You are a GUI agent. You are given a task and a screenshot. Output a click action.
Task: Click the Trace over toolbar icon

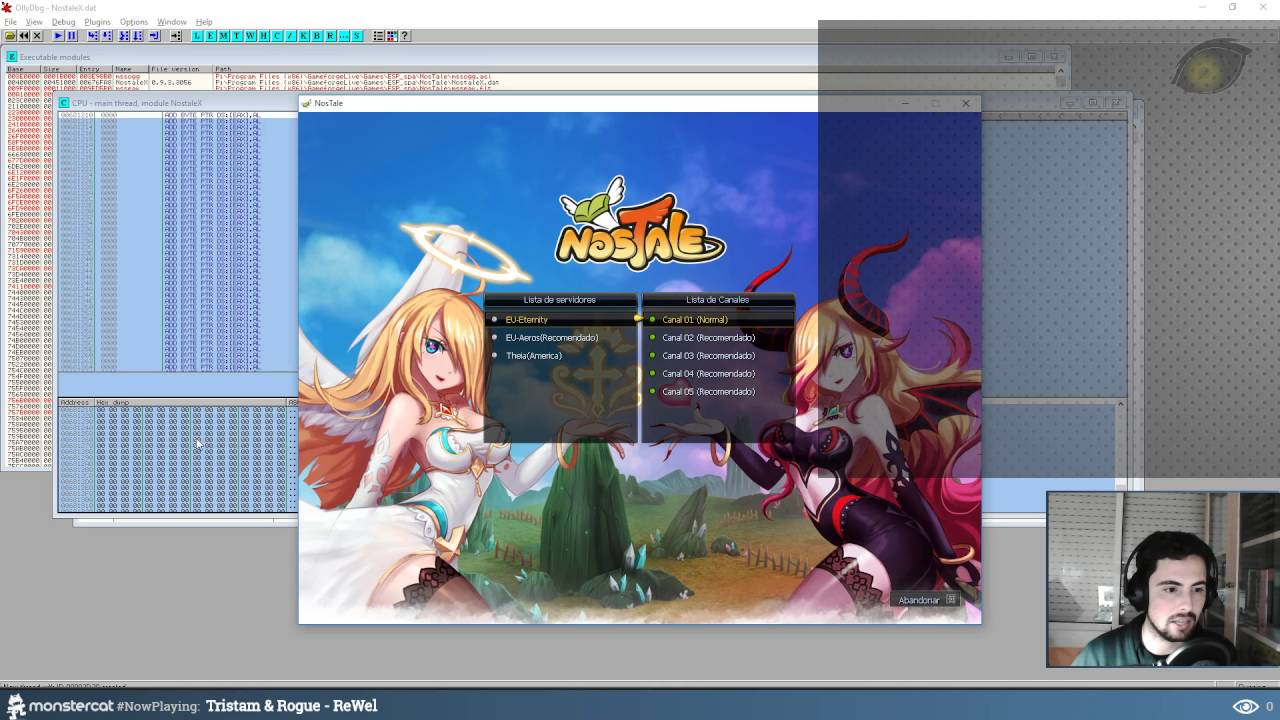(x=137, y=36)
